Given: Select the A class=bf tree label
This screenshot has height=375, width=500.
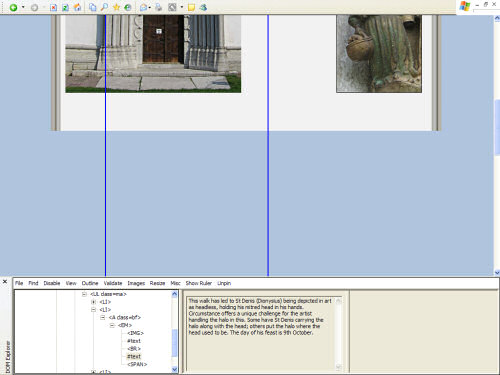Looking at the screenshot, I should click(x=125, y=317).
